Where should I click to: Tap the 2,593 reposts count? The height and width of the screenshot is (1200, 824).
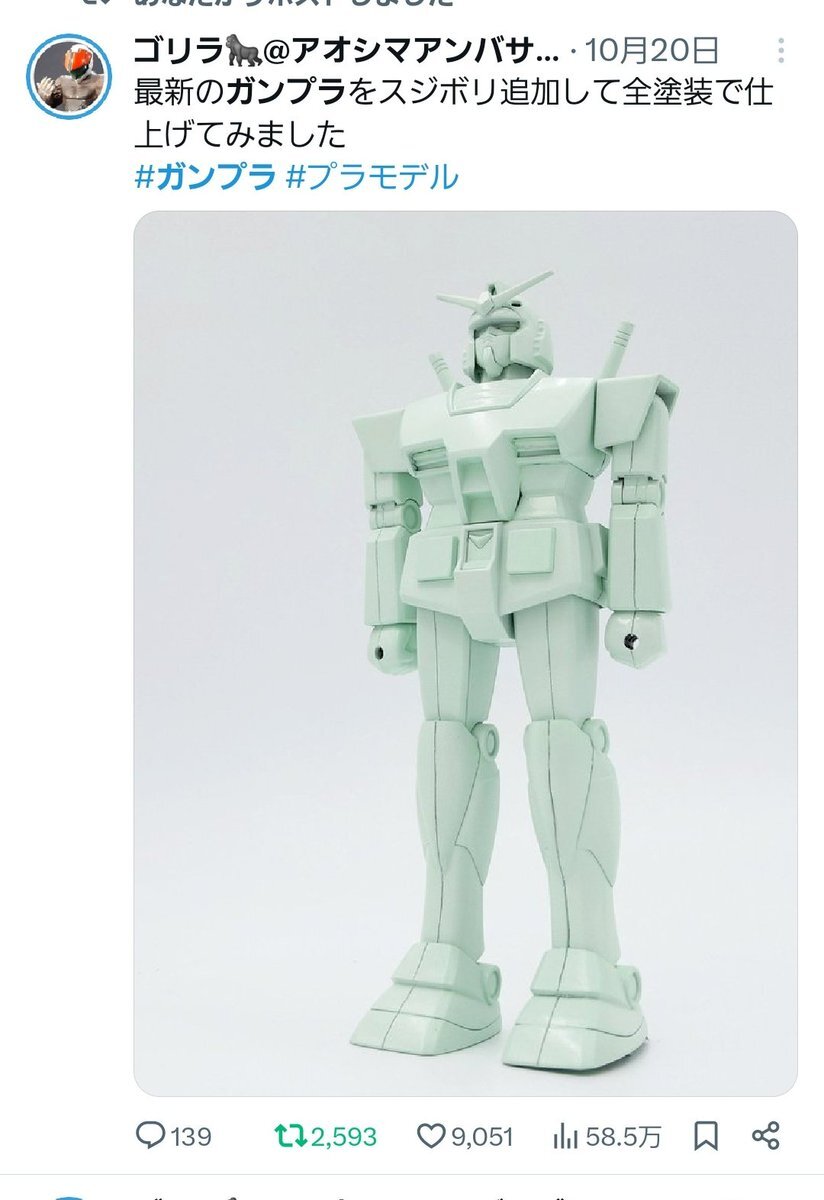pos(344,1137)
